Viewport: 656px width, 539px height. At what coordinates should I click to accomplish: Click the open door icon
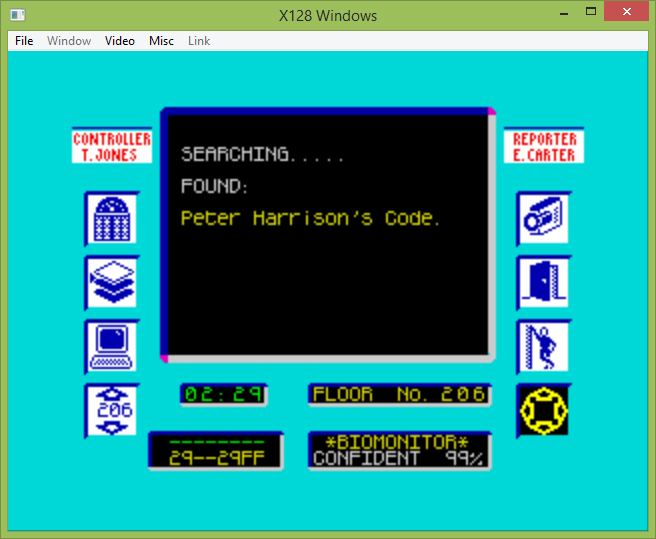click(x=543, y=282)
